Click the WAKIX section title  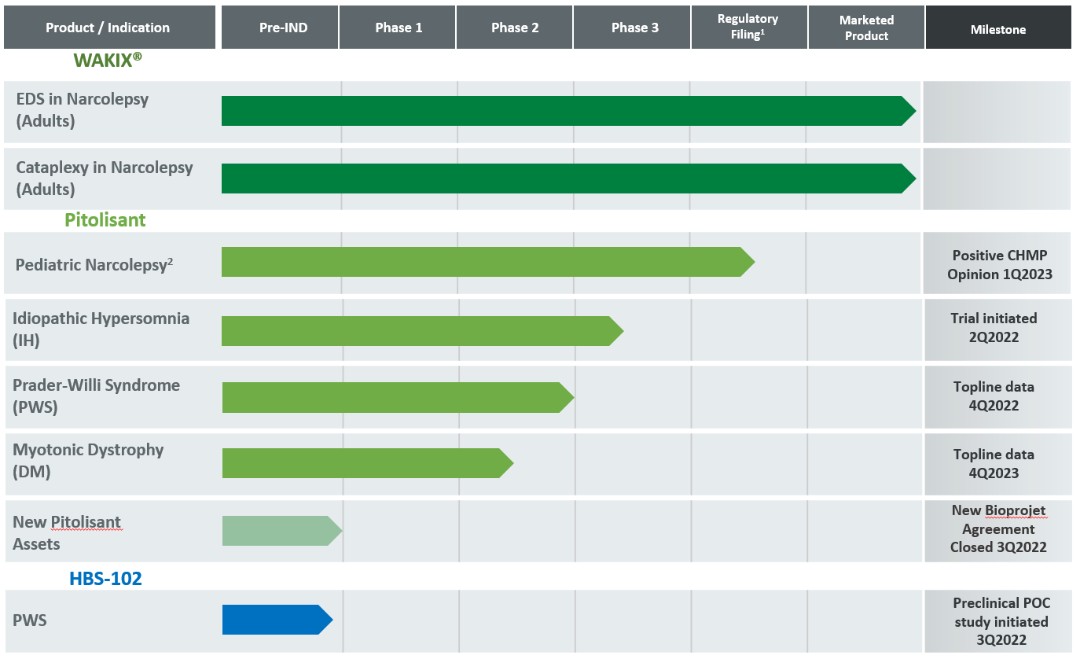[107, 61]
